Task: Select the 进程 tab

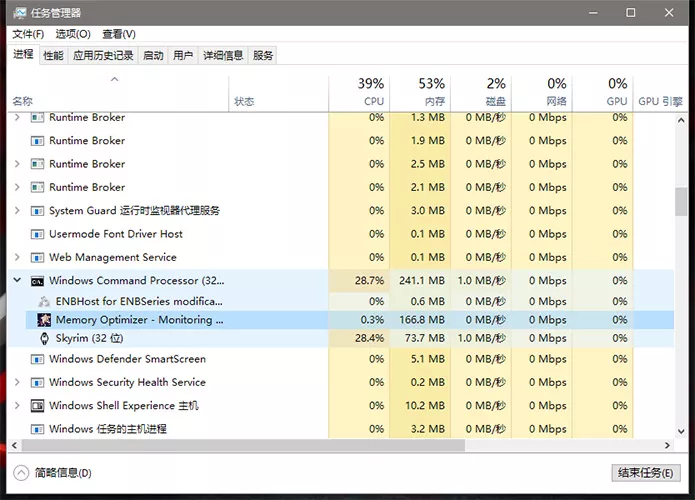Action: 23,54
